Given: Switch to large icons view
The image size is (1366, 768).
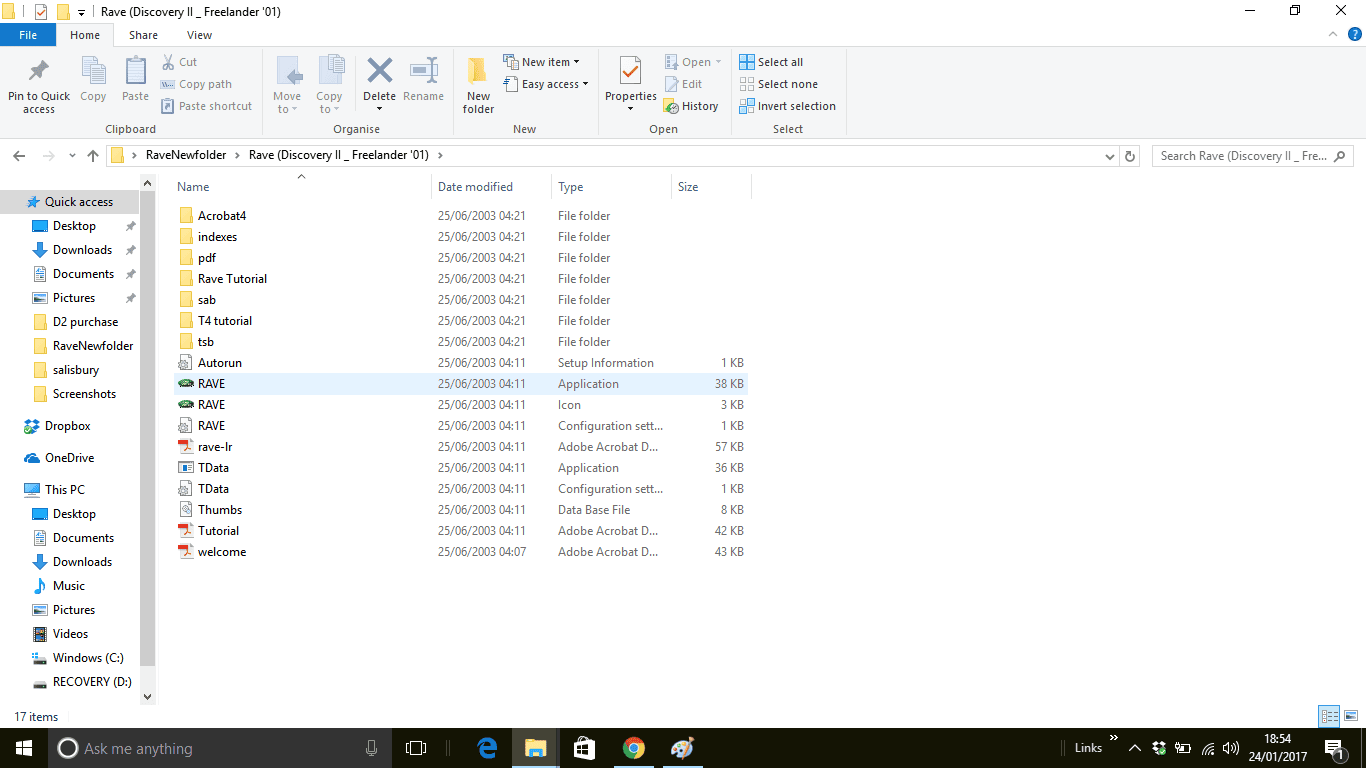Looking at the screenshot, I should [1351, 716].
